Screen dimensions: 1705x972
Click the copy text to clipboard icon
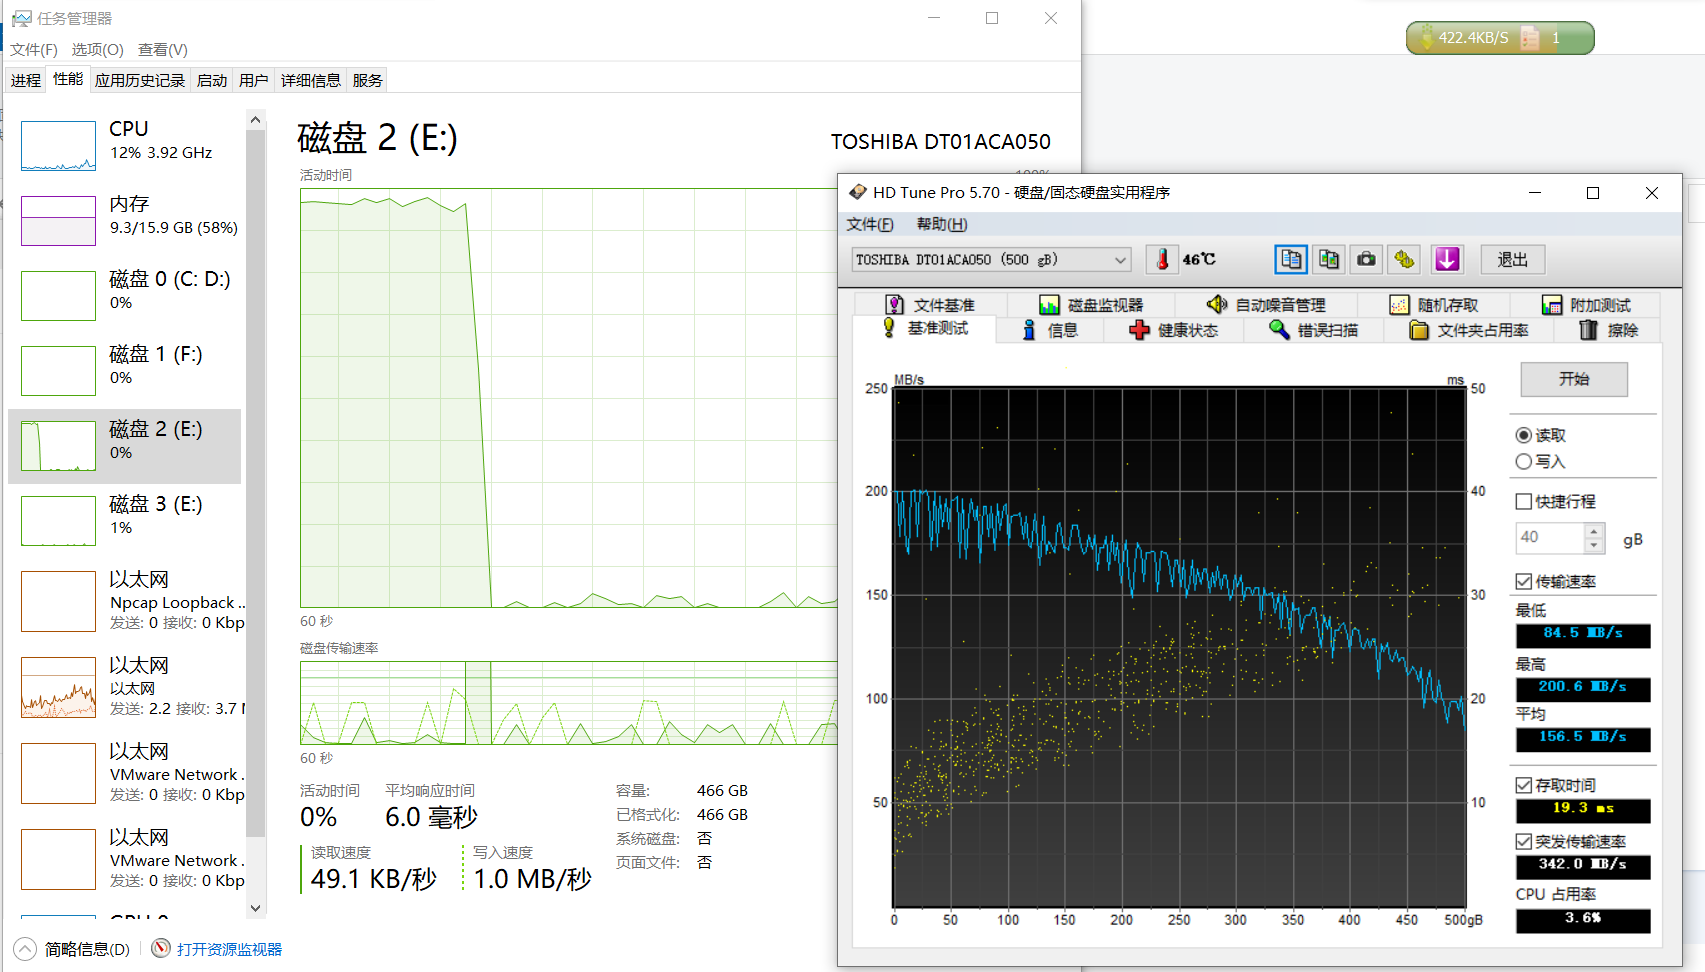(x=1291, y=260)
